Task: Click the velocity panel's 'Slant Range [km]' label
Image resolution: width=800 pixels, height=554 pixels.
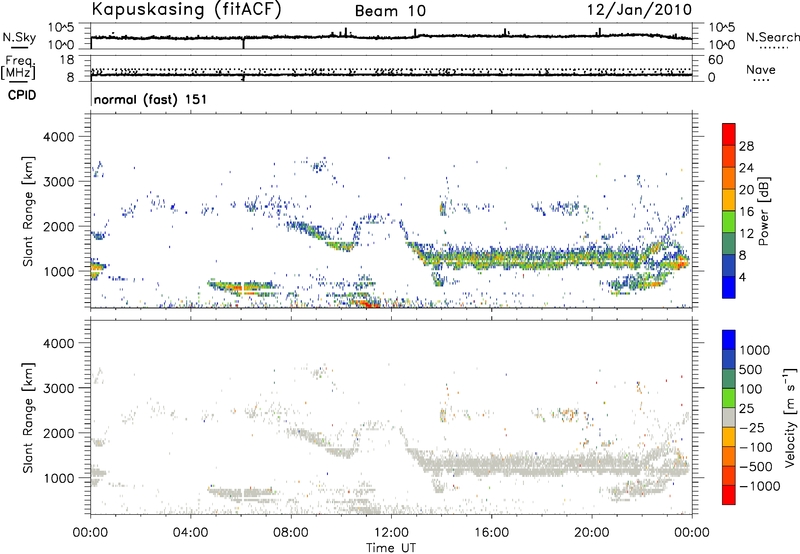Action: pyautogui.click(x=28, y=418)
